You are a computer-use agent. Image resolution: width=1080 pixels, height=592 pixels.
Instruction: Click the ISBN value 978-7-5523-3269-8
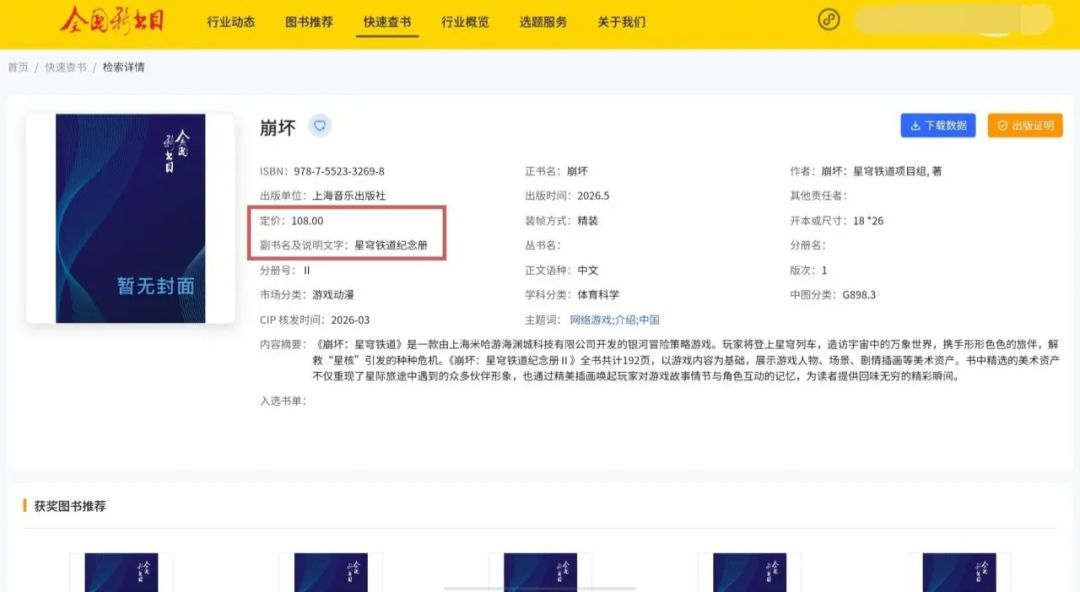pos(339,171)
